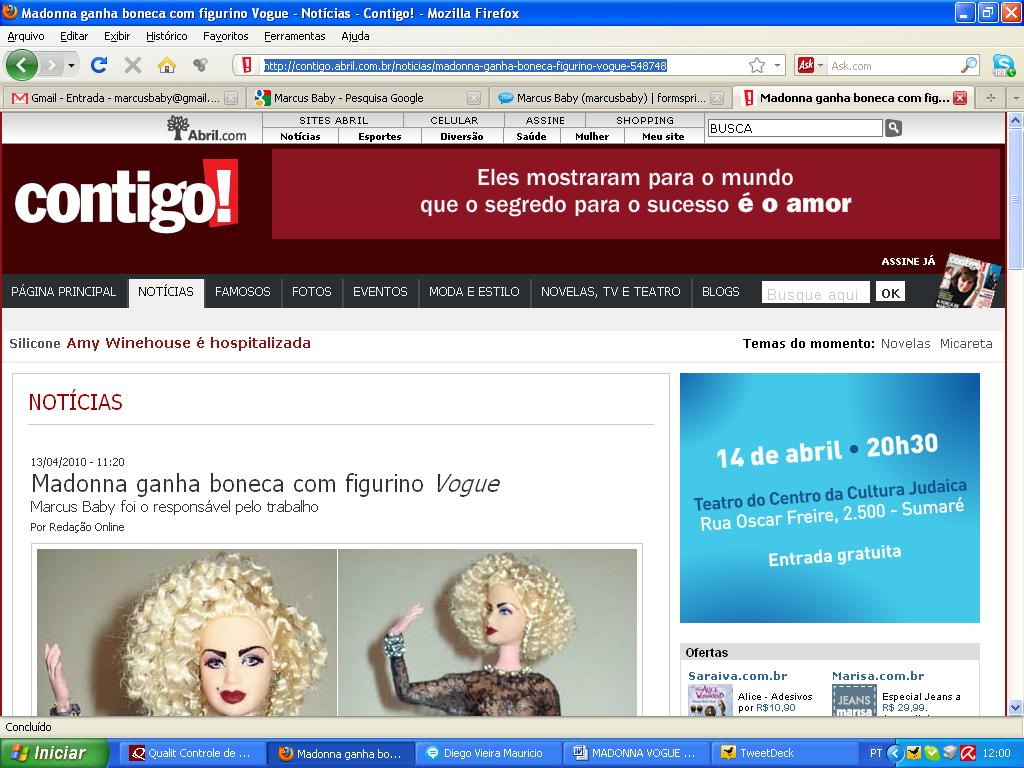Open the Micareta trending topic
1024x768 pixels.
[966, 344]
